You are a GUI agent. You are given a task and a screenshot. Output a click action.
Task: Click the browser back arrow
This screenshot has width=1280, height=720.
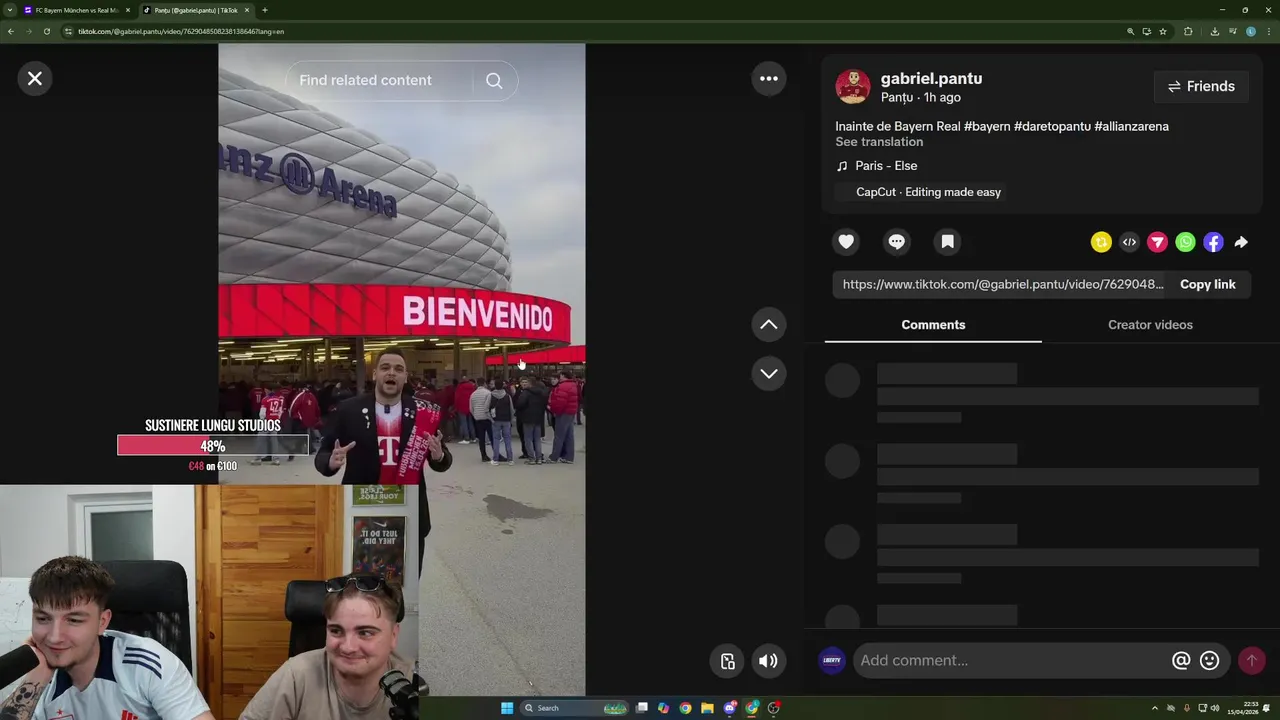[x=10, y=31]
